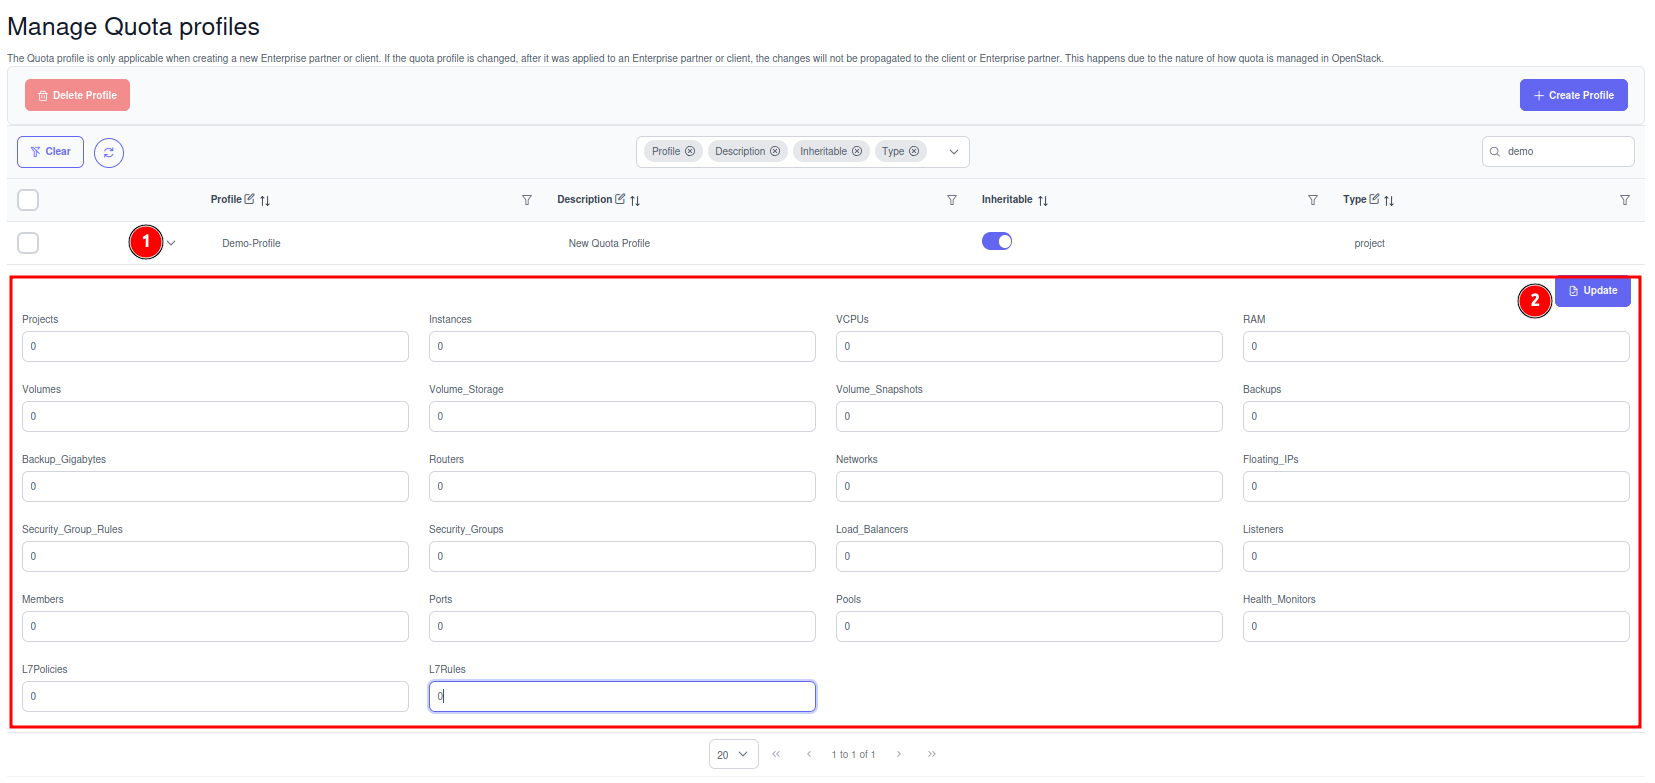Sort by the Profile column arrows
1655x783 pixels.
coord(265,201)
